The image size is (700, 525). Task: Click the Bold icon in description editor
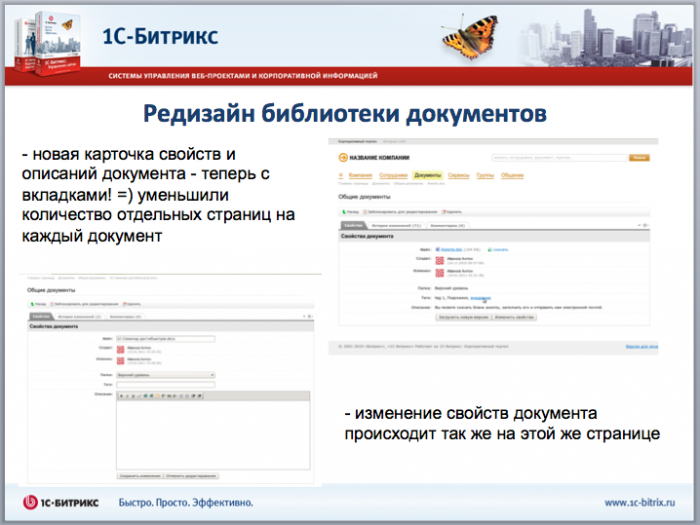121,396
